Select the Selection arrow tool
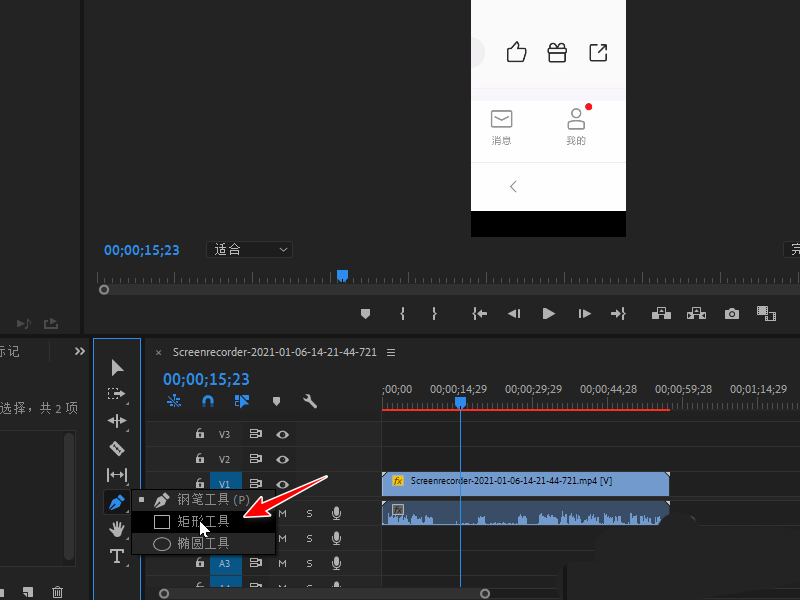 (117, 367)
